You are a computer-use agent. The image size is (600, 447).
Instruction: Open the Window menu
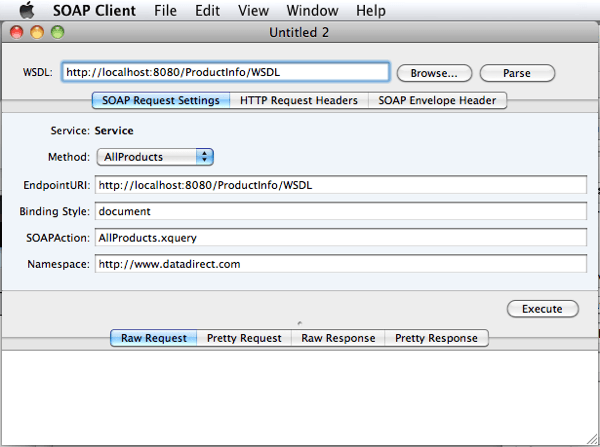311,10
